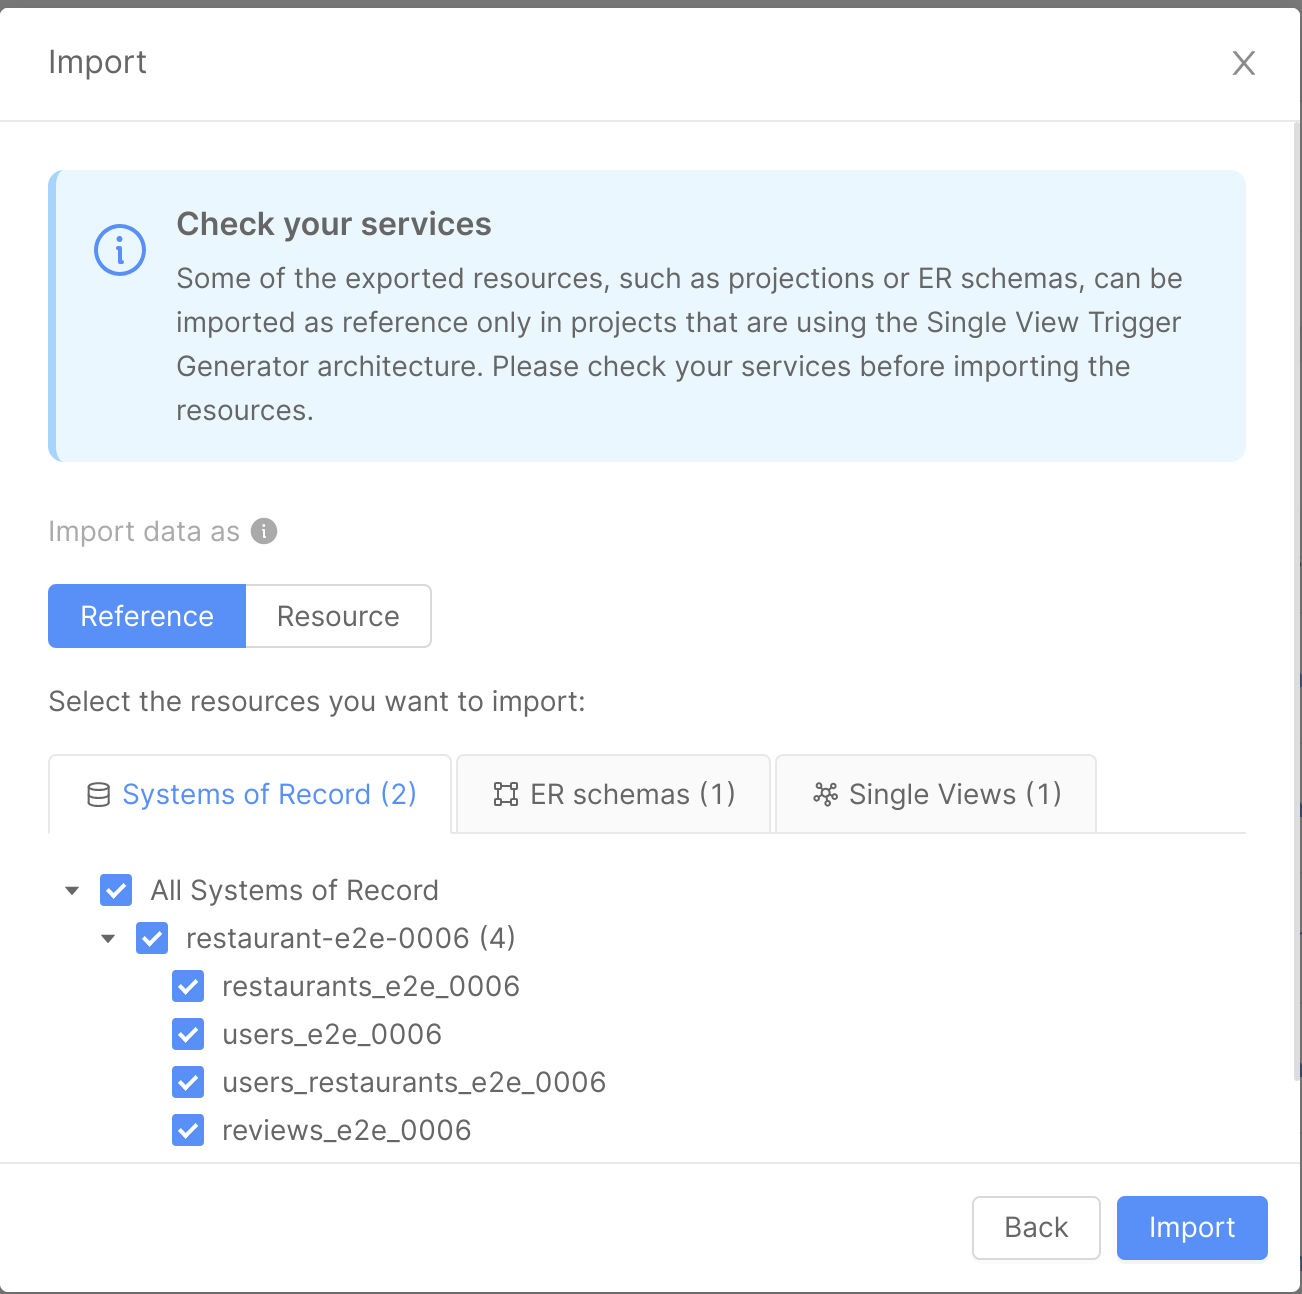Screen dimensions: 1302x1294
Task: Uncheck the restaurant-e2e-0006 checkbox
Action: click(x=152, y=938)
